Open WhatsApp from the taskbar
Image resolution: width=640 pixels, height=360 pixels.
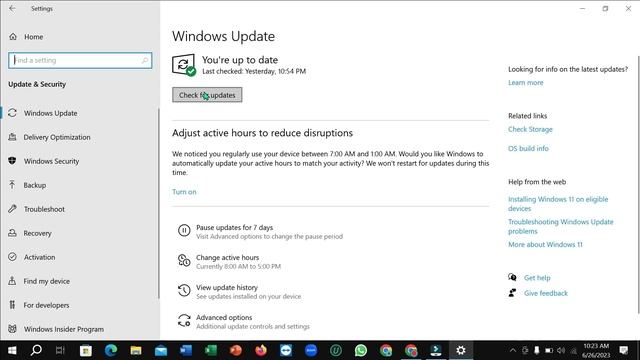(361, 350)
